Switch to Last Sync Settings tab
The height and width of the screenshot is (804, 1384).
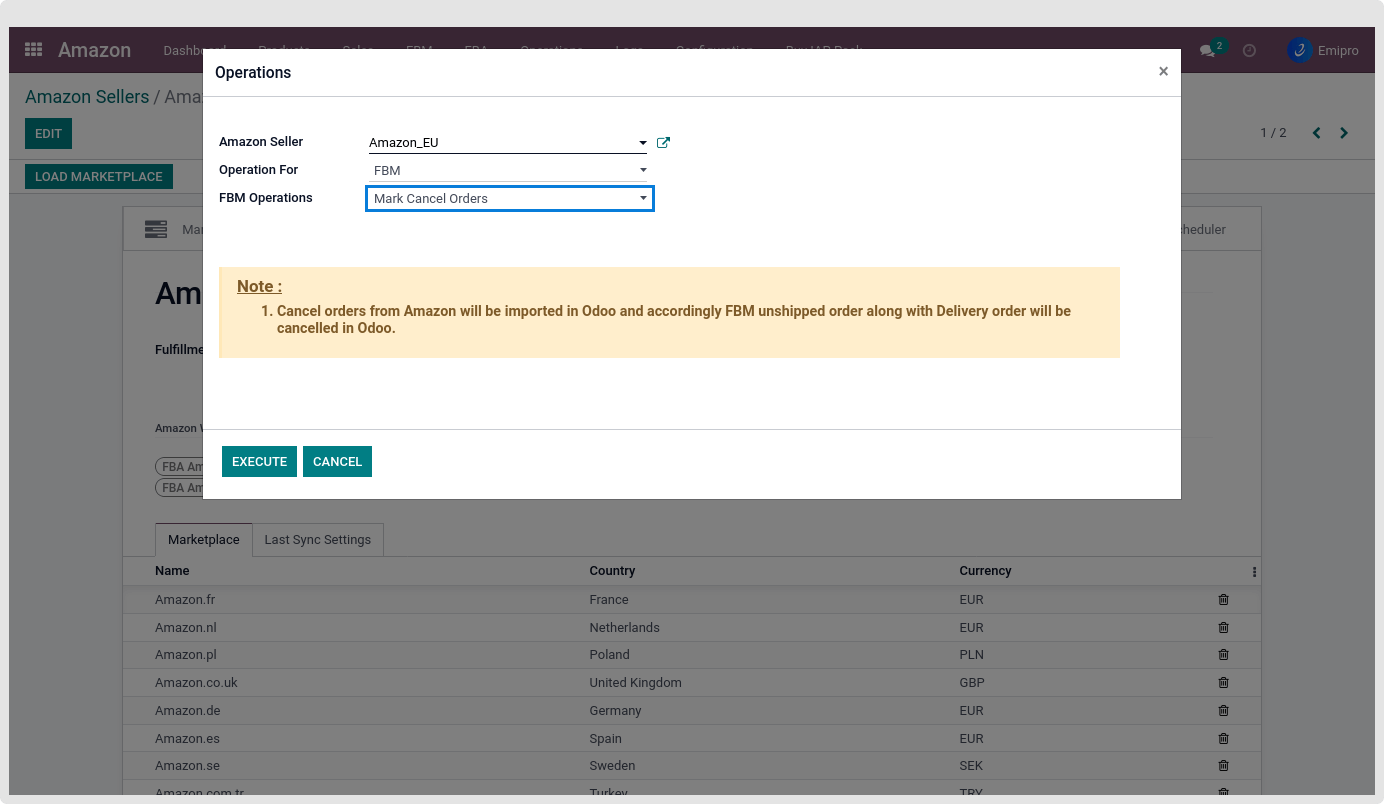click(x=317, y=540)
